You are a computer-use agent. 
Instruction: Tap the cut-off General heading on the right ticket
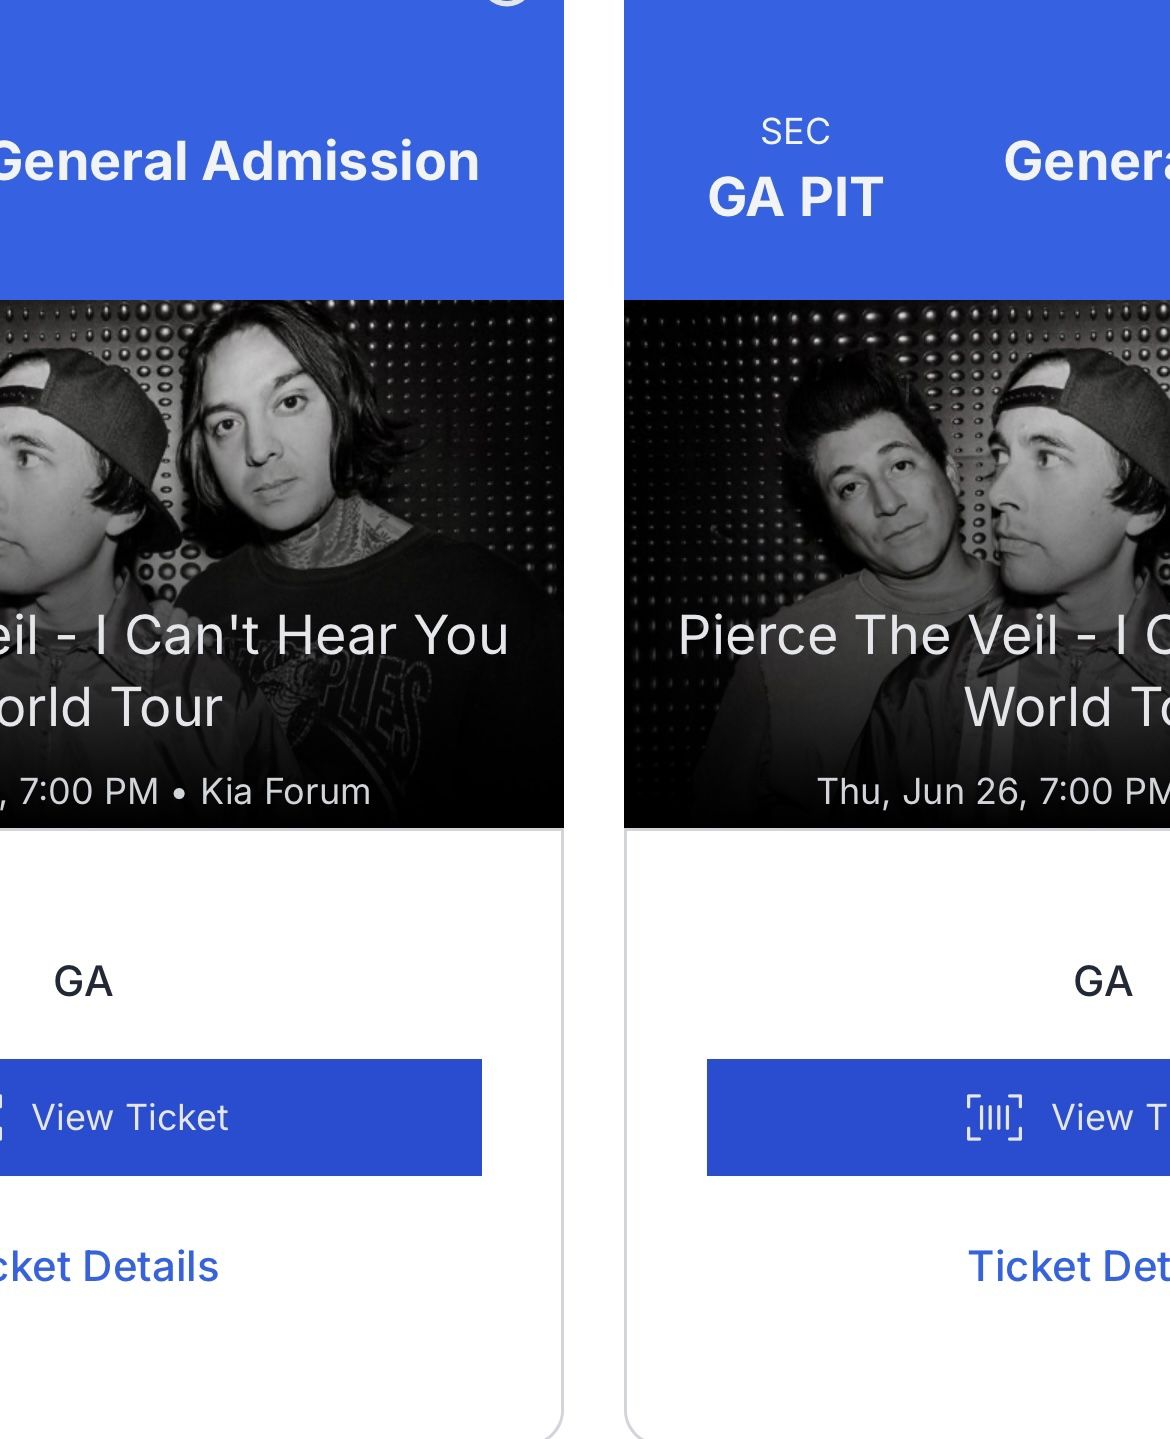[1086, 162]
